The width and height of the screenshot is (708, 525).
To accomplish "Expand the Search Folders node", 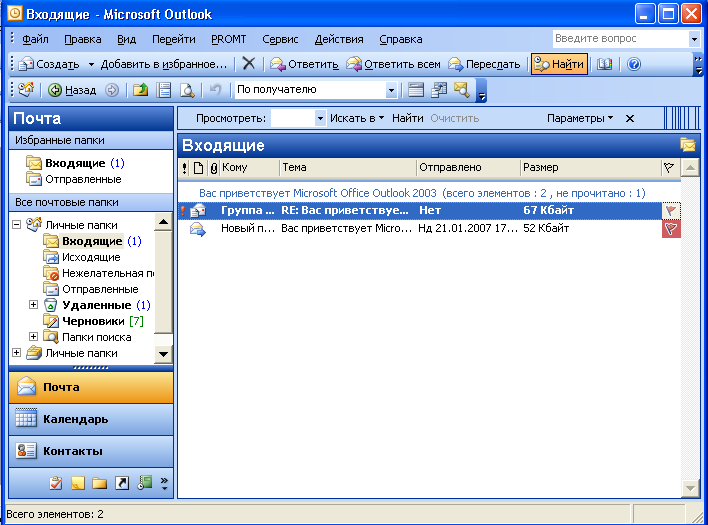I will (x=33, y=337).
